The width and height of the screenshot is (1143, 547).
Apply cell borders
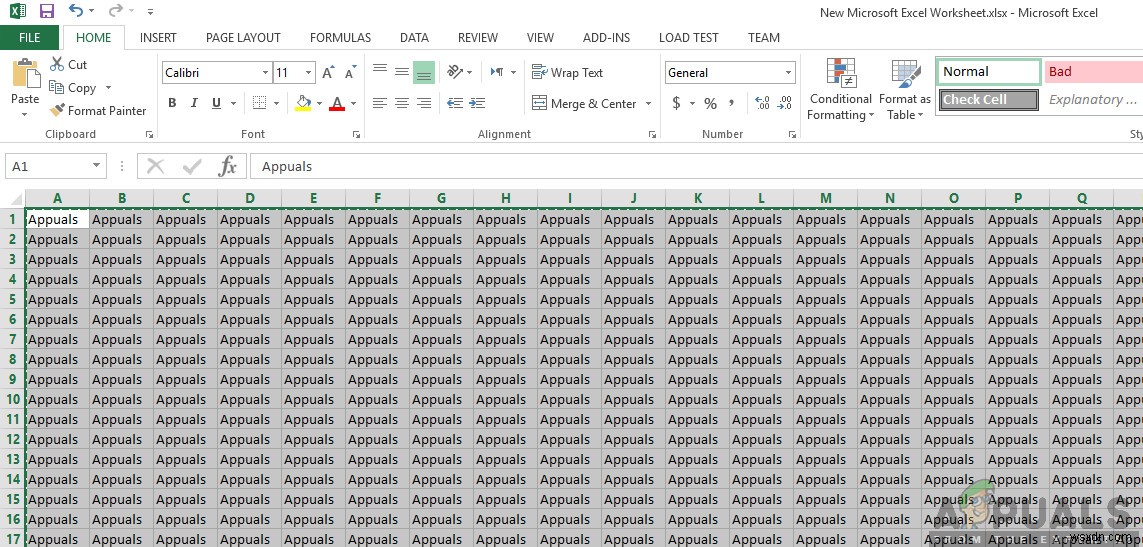[x=260, y=104]
